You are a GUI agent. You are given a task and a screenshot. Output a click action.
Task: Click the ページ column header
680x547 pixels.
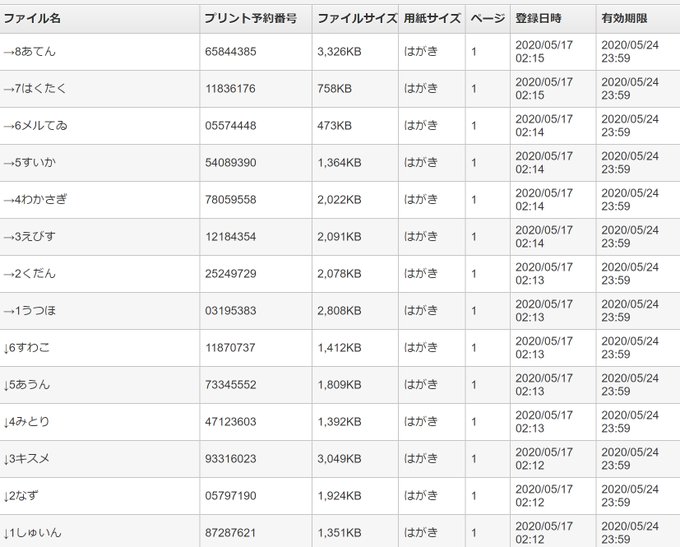click(x=488, y=18)
